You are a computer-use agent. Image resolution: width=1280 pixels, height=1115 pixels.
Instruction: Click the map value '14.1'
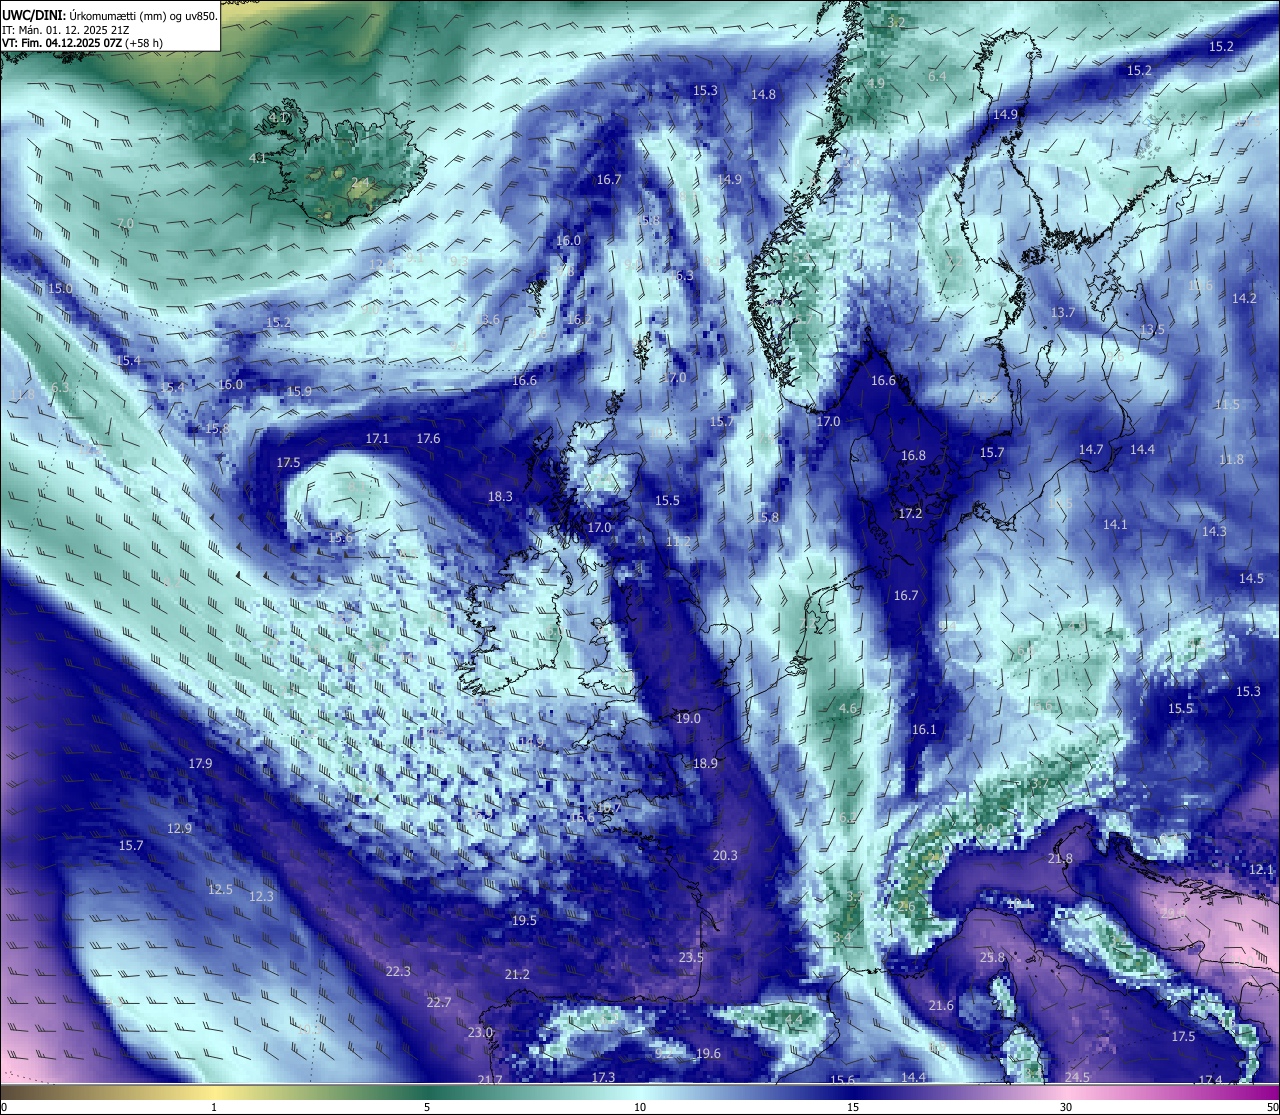(x=1115, y=524)
